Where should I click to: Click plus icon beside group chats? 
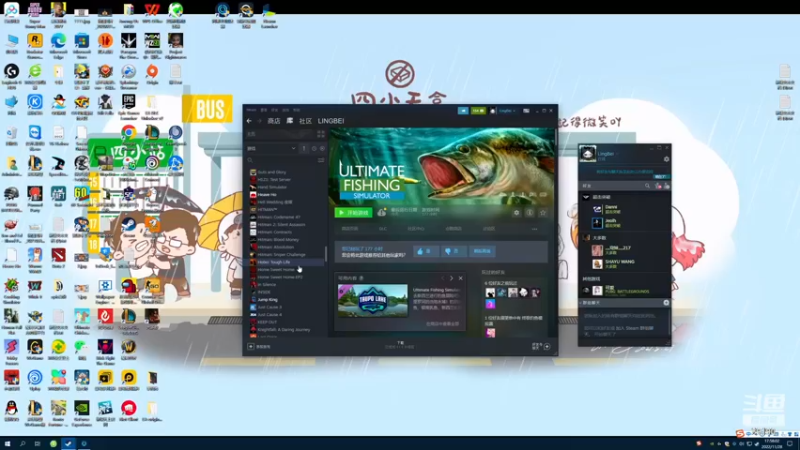[666, 303]
